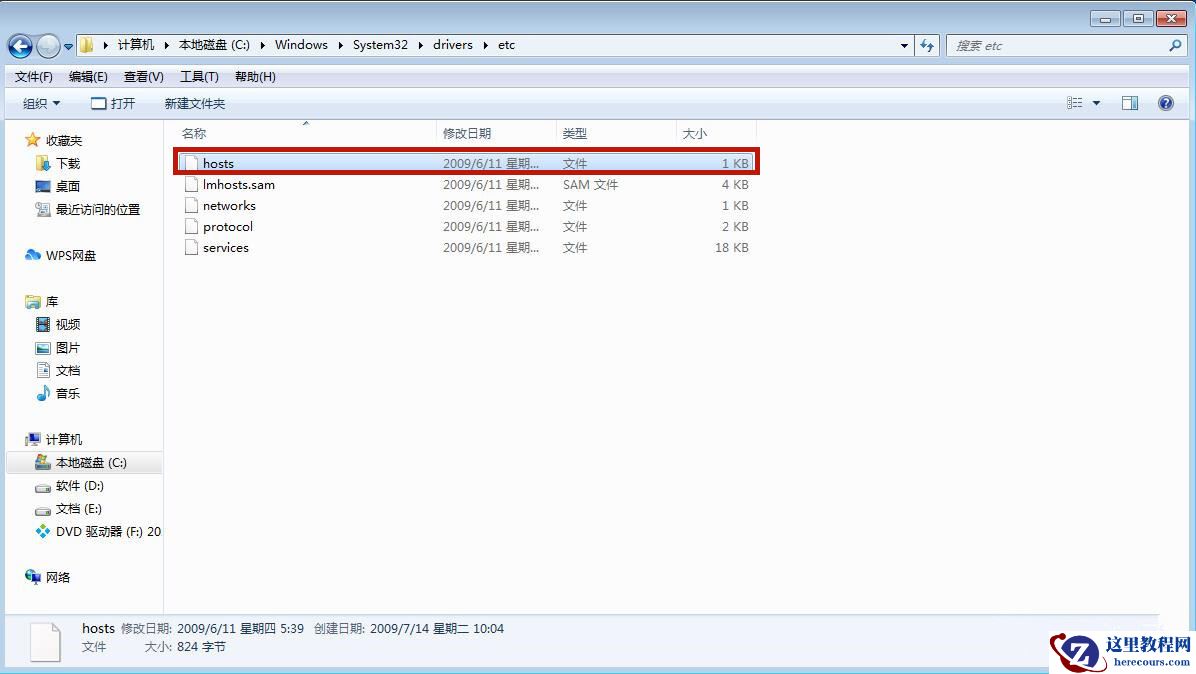Open the views dropdown arrow

pyautogui.click(x=1095, y=103)
